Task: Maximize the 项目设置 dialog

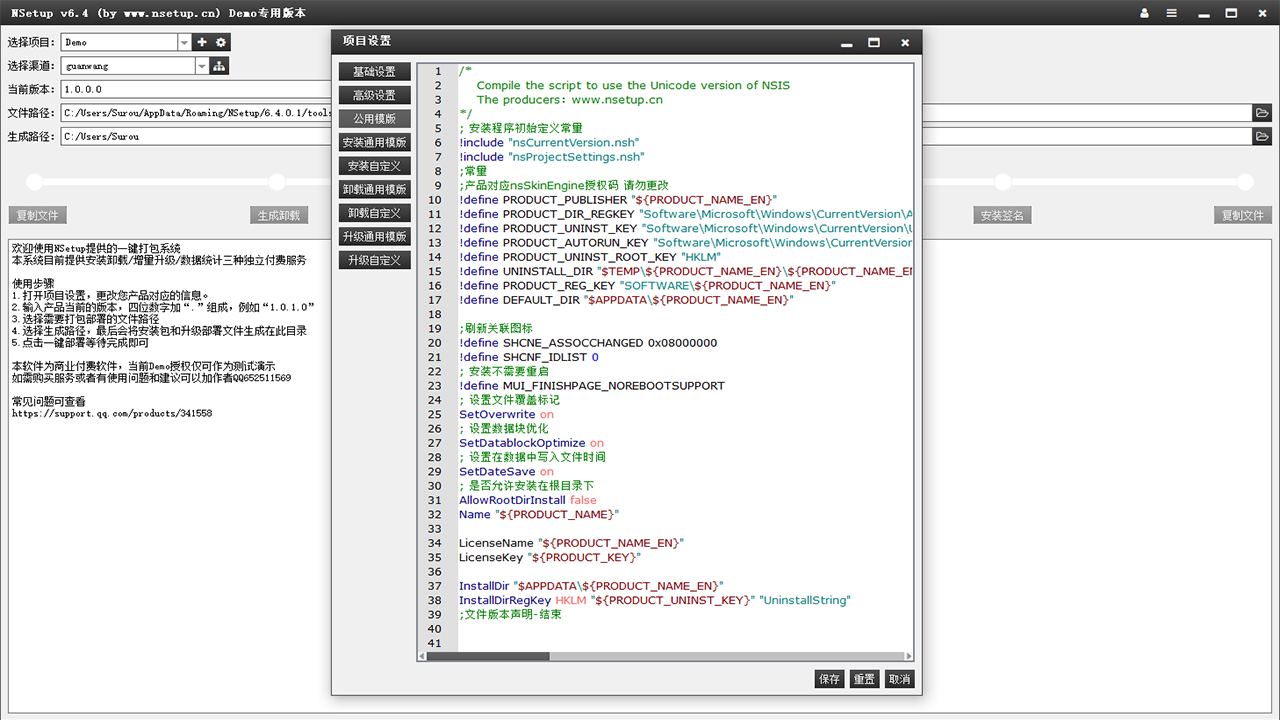Action: (874, 42)
